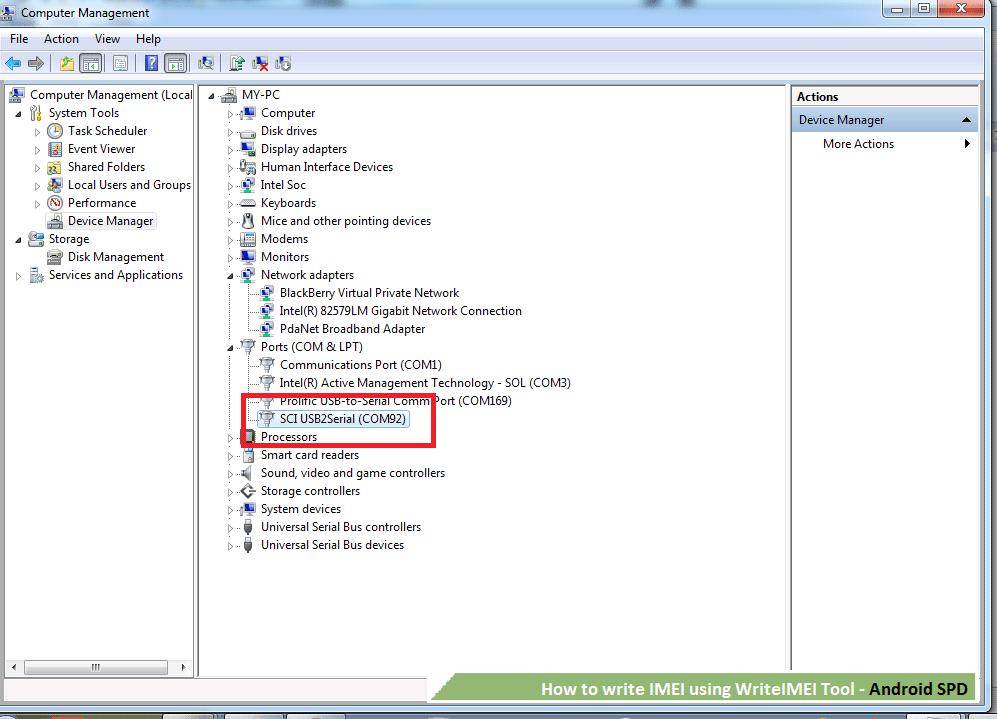
Task: Select the Computer category
Action: 288,113
